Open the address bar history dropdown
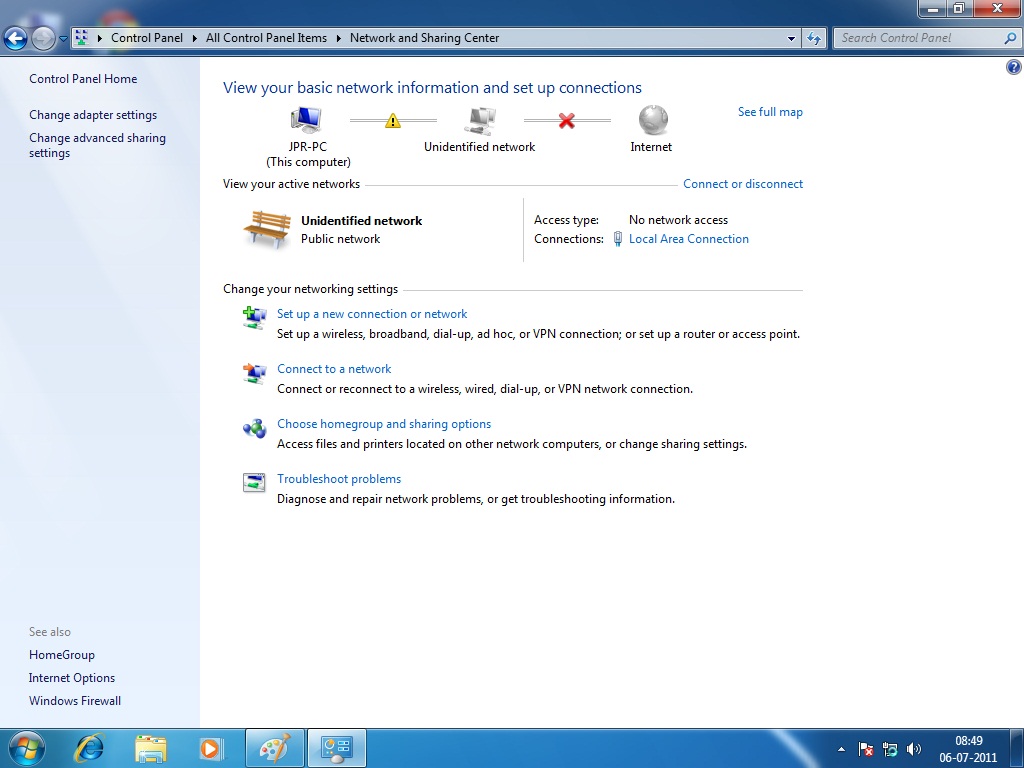This screenshot has width=1024, height=768. coord(792,39)
